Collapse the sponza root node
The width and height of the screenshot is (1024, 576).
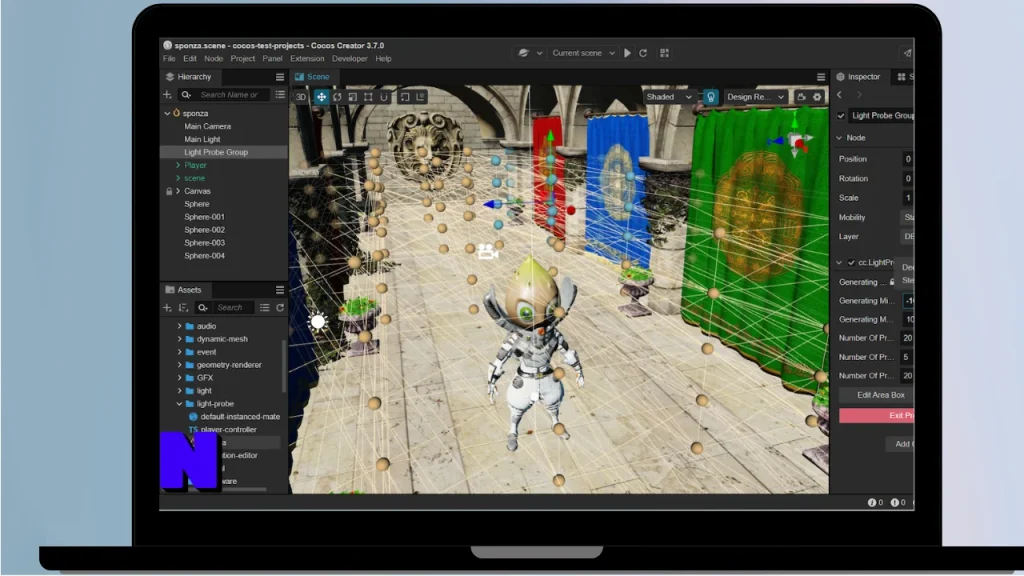click(x=167, y=113)
